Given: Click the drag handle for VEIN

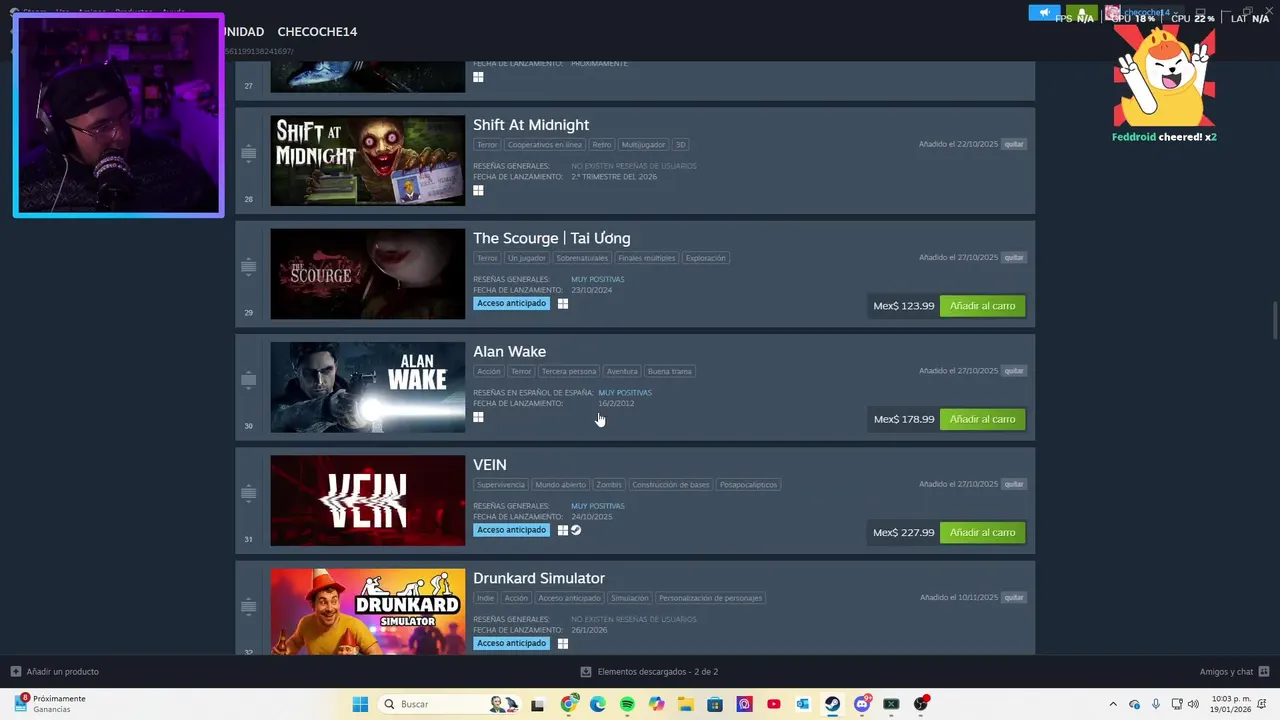Looking at the screenshot, I should (249, 493).
